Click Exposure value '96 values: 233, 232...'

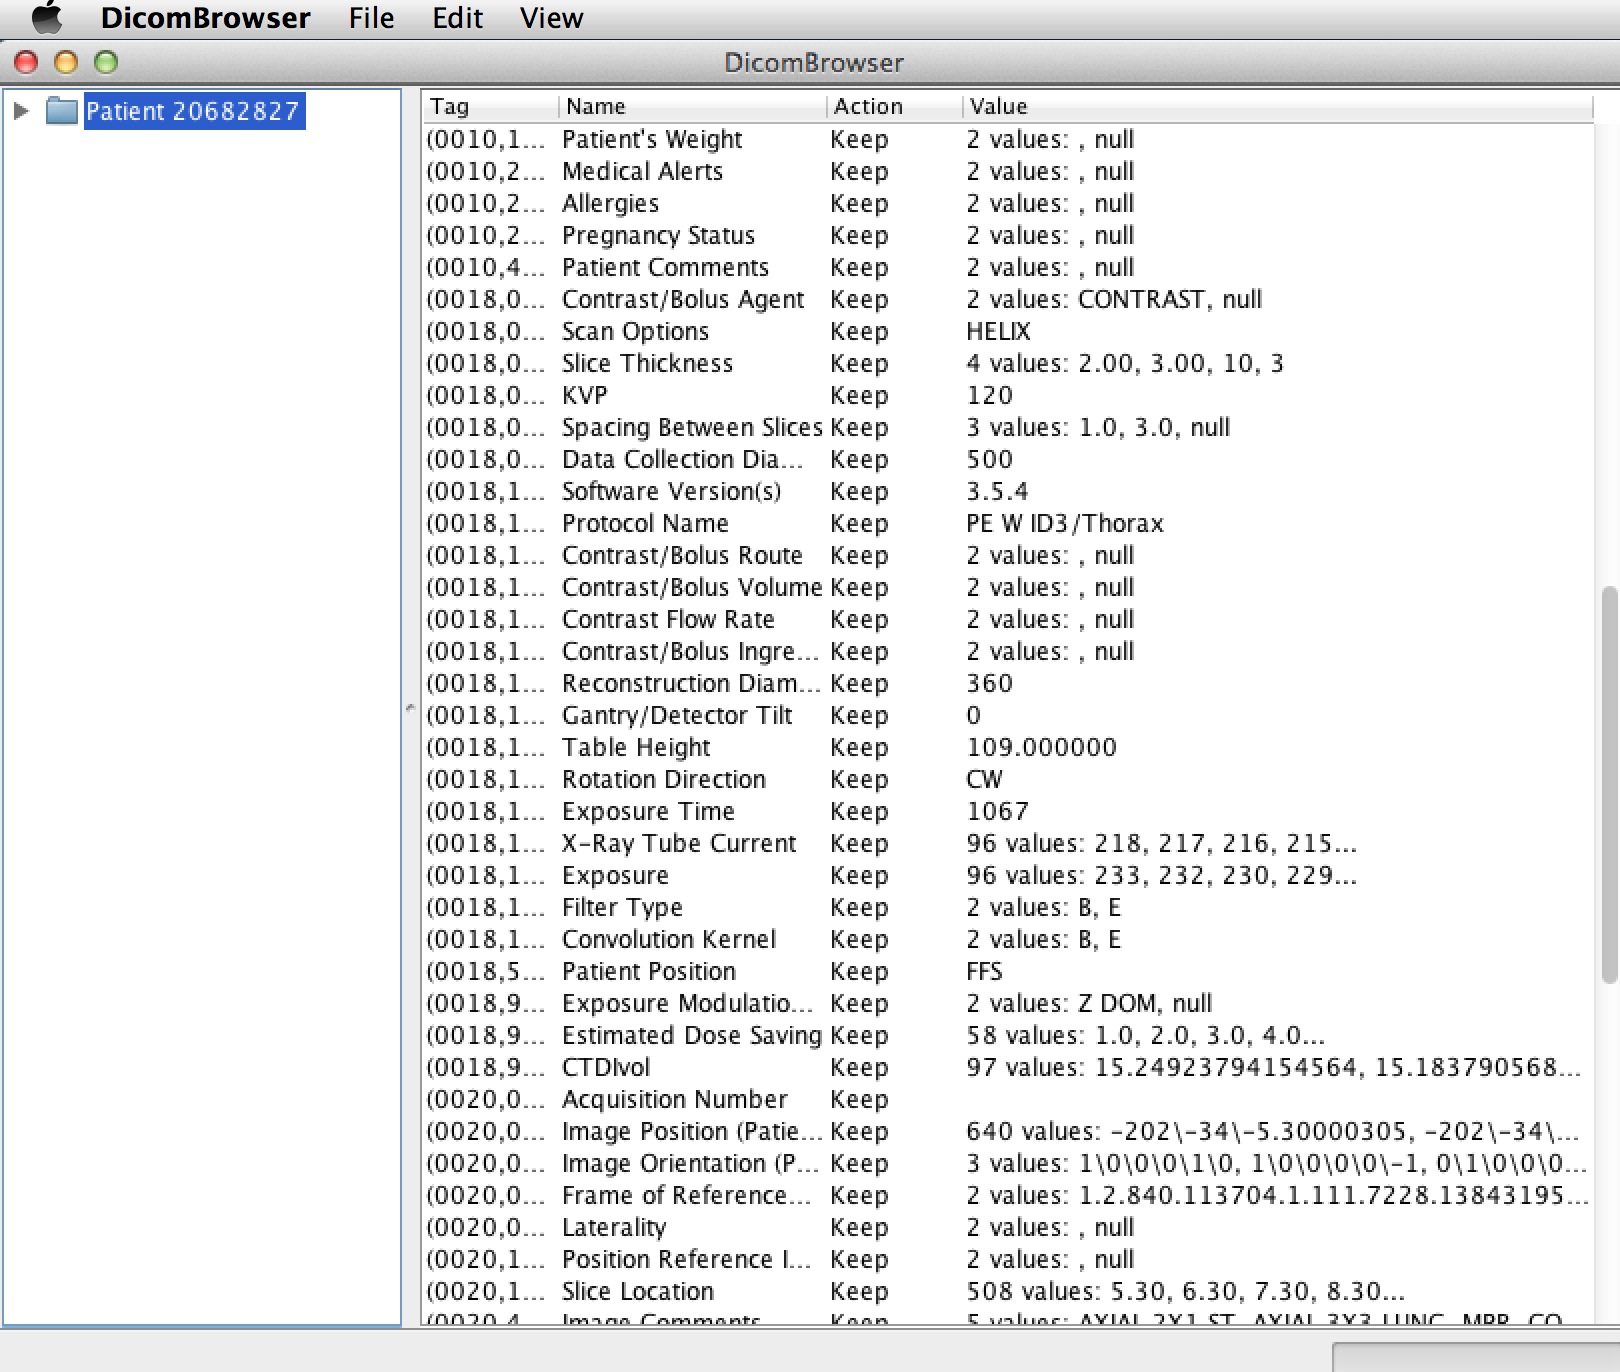pyautogui.click(x=1162, y=875)
